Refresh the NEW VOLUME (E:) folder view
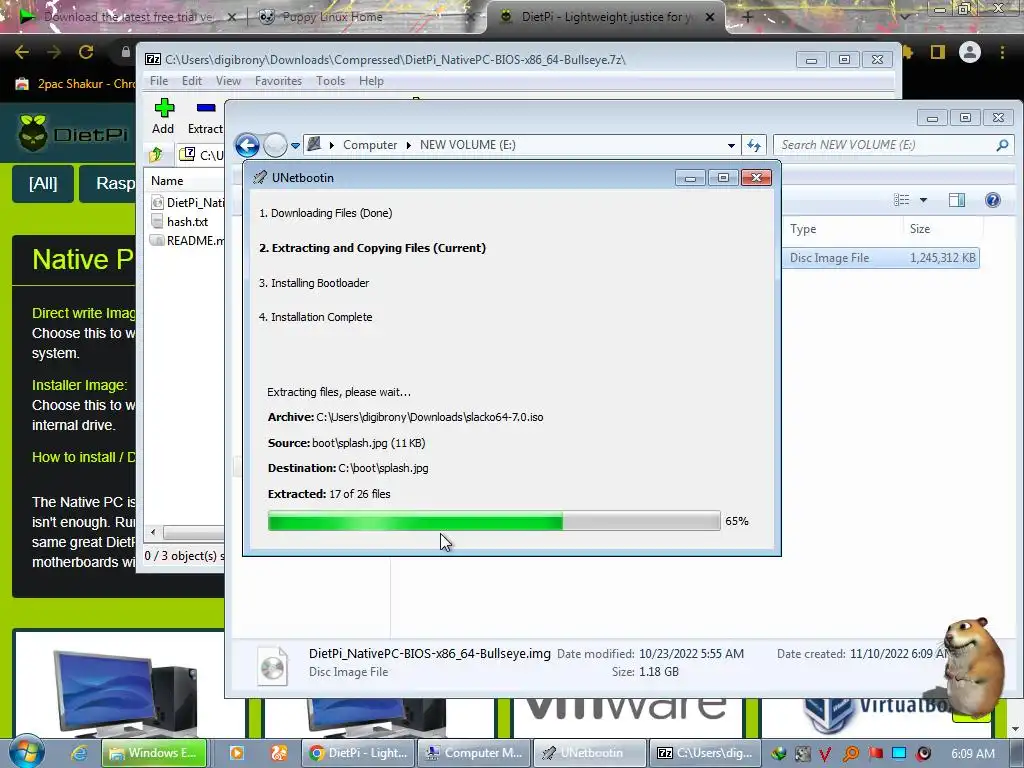This screenshot has height=768, width=1024. pyautogui.click(x=754, y=145)
